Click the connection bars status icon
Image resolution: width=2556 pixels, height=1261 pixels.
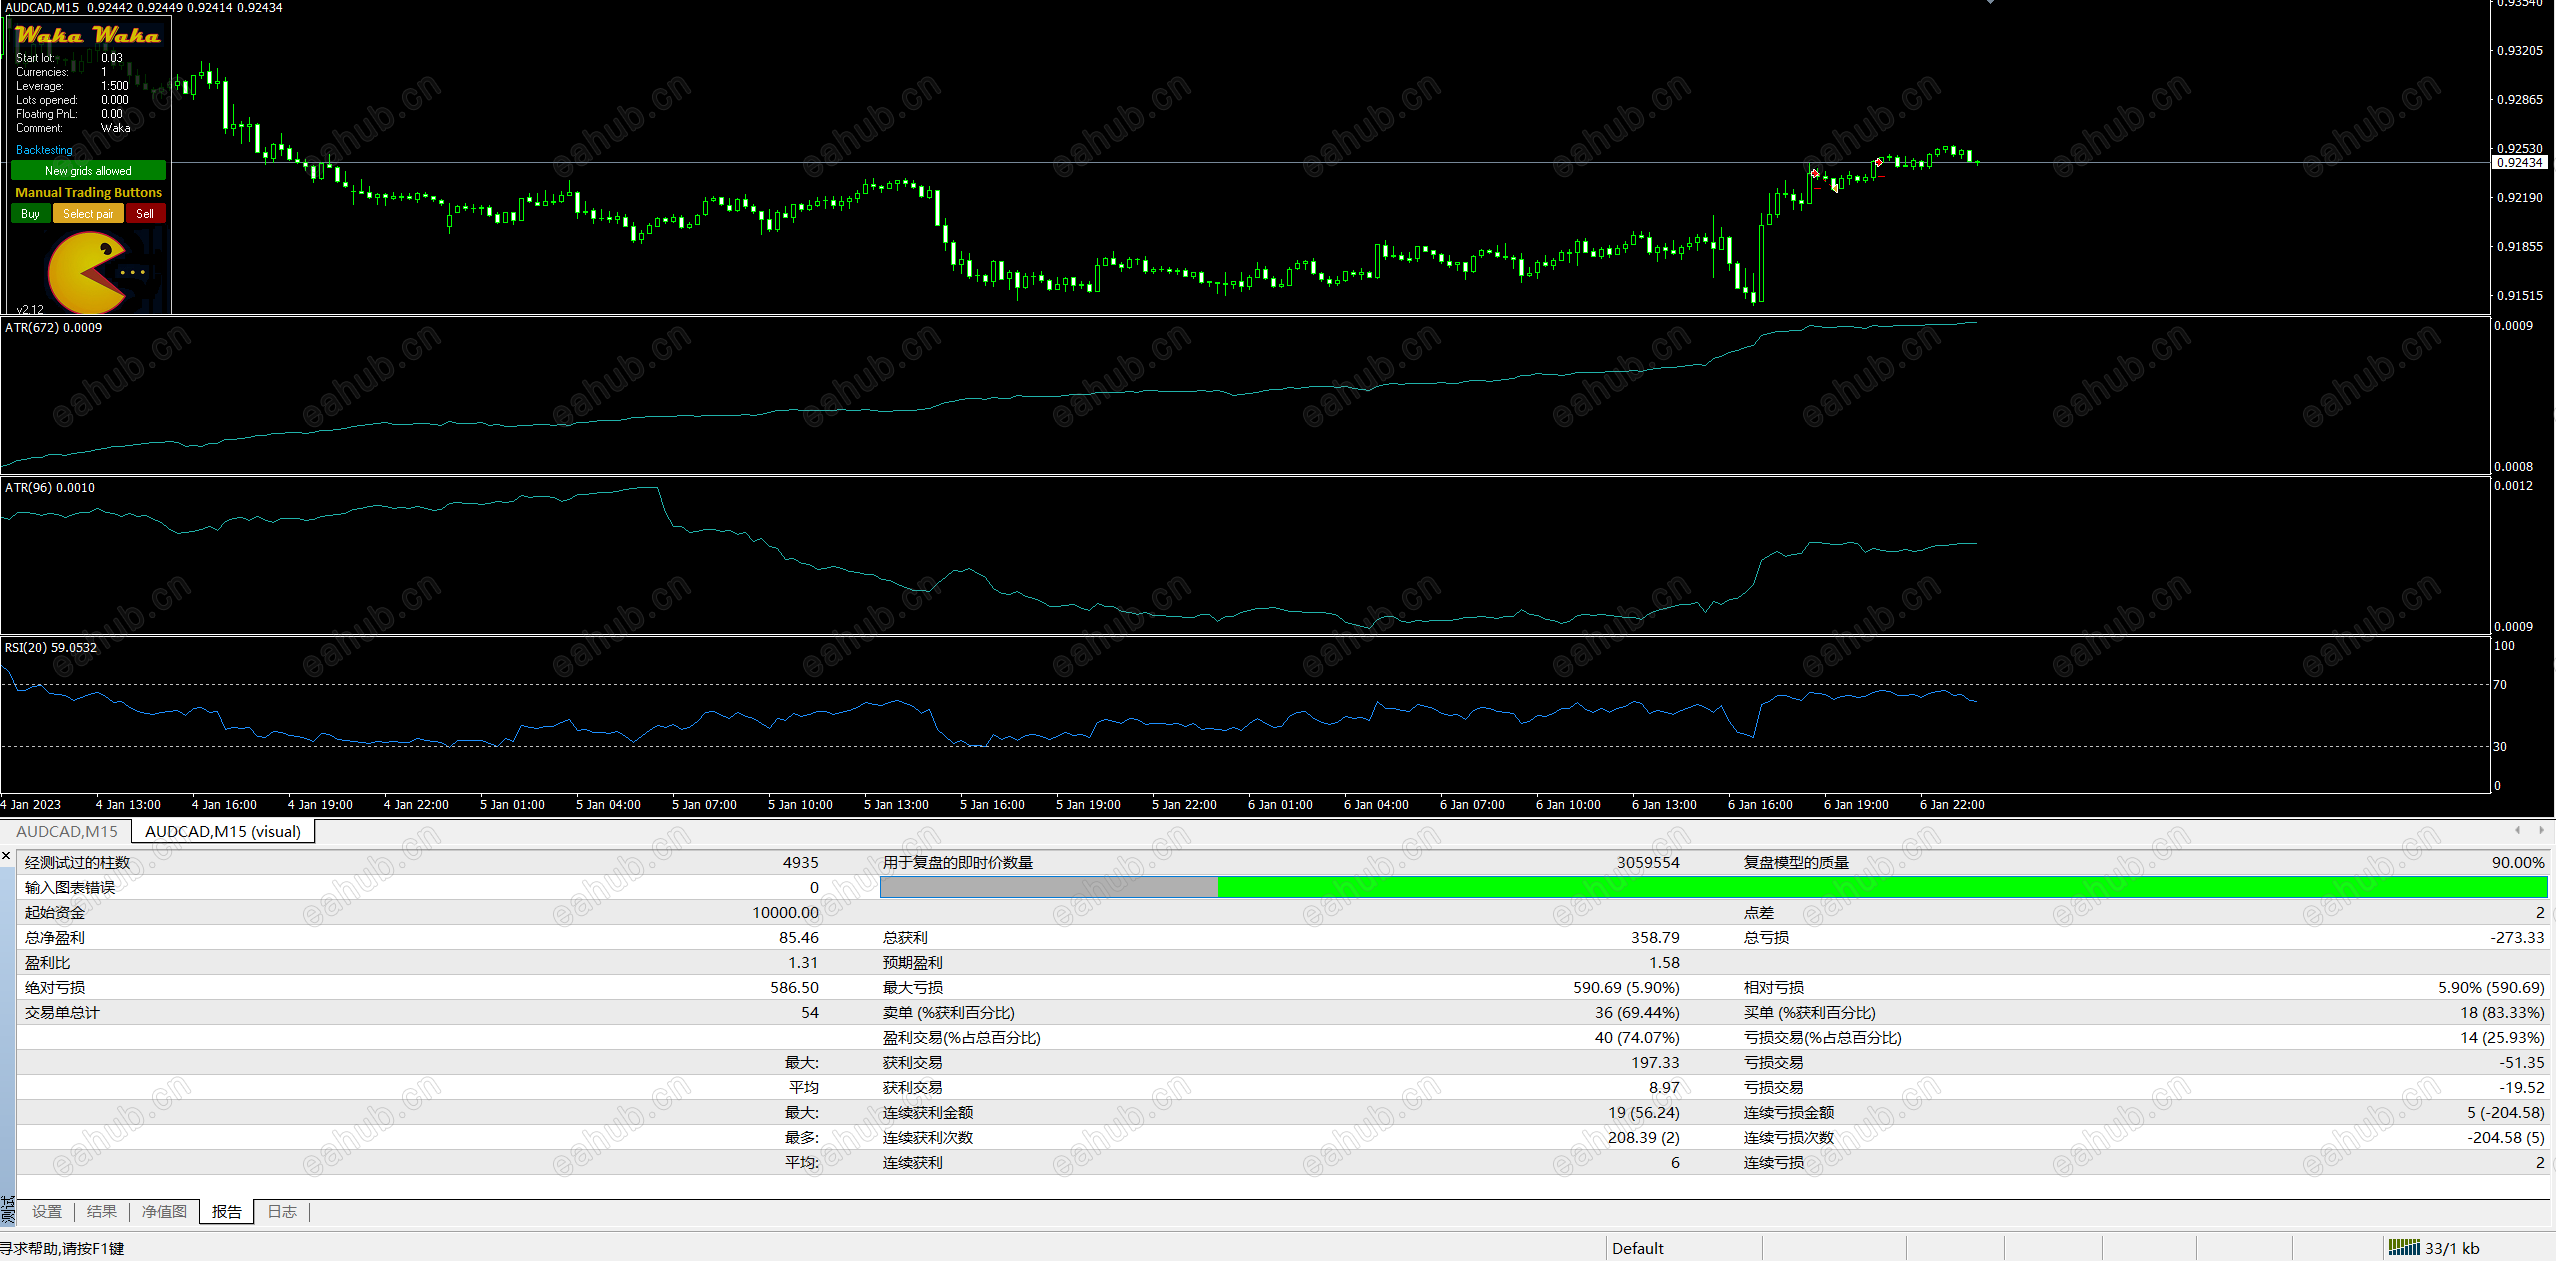point(2404,1247)
